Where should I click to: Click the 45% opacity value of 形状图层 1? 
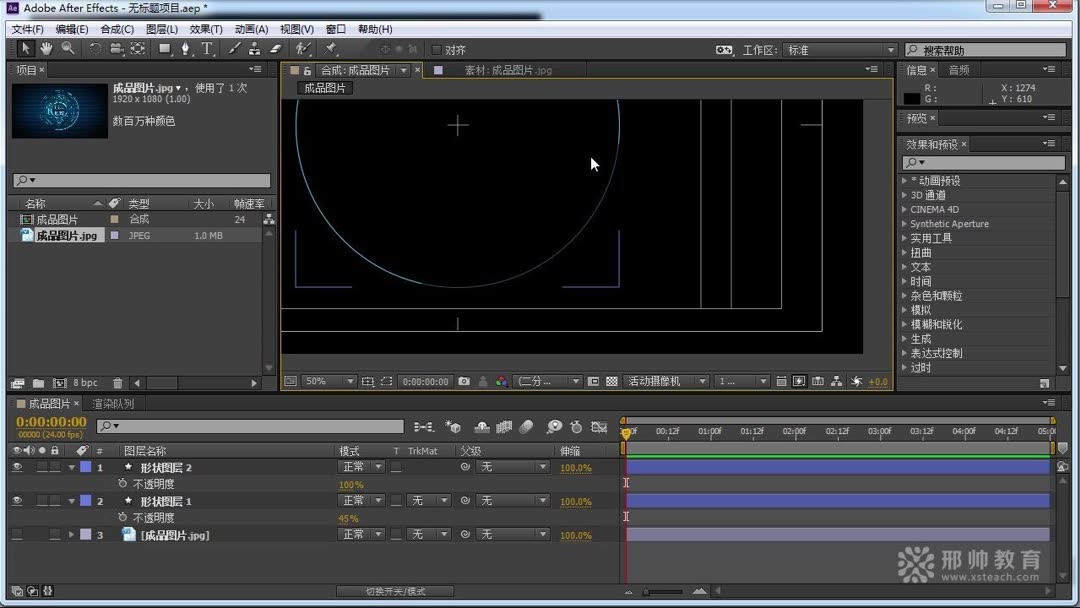coord(348,518)
